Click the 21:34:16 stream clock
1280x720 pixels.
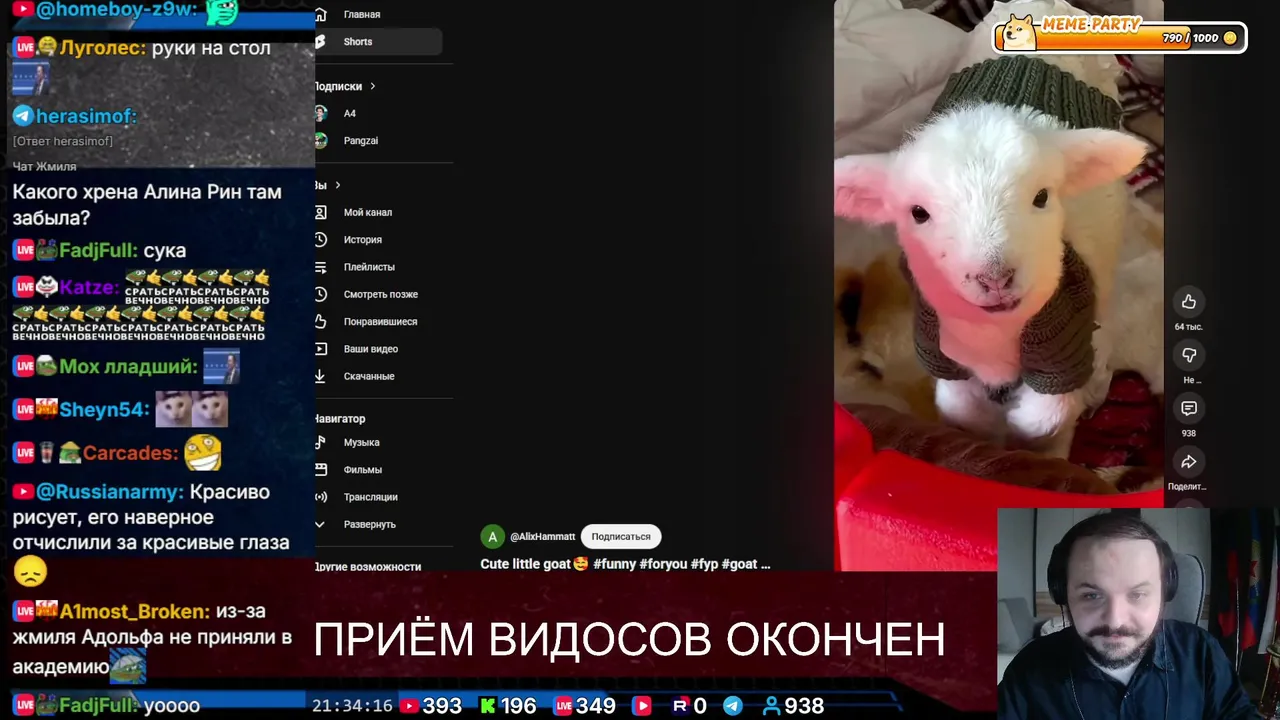(x=352, y=706)
